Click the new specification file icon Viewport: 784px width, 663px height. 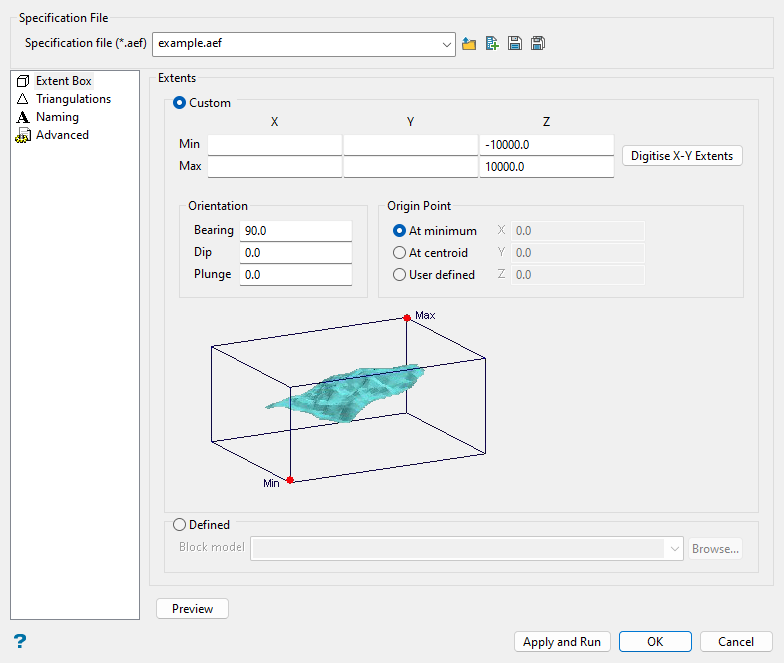(492, 44)
